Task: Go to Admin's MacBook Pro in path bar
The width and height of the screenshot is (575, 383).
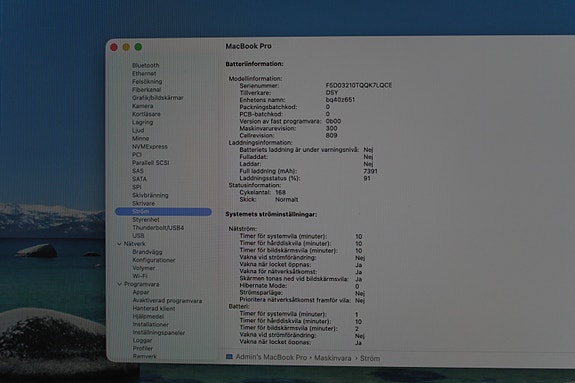Action: coord(271,357)
